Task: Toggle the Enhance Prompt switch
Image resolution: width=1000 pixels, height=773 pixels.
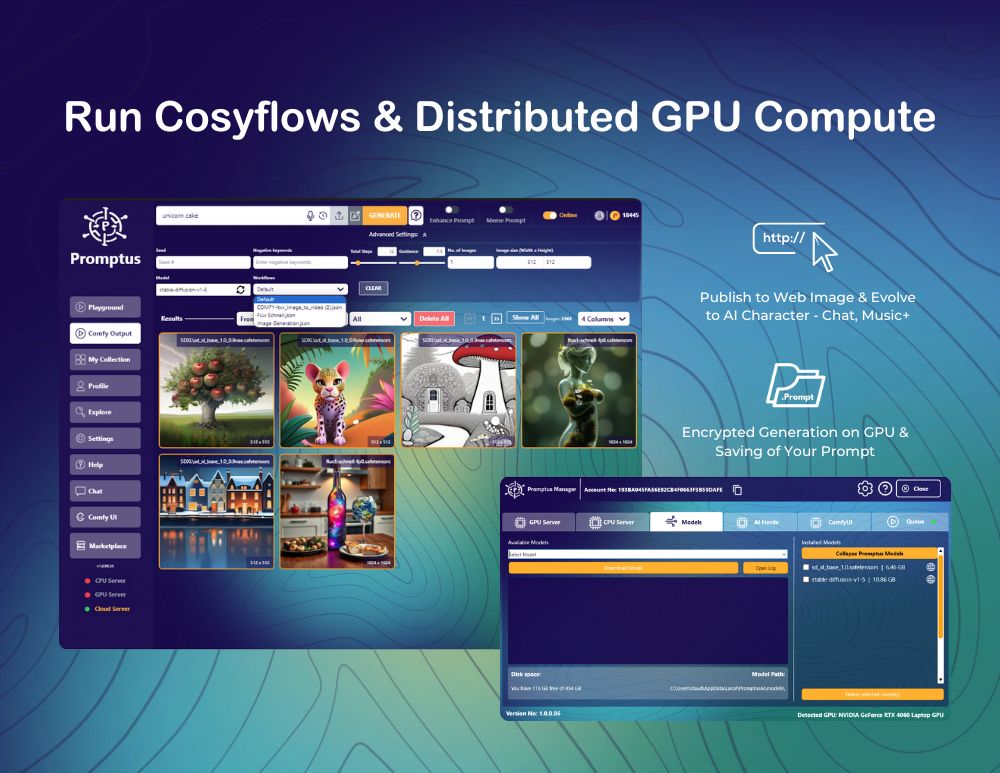Action: pyautogui.click(x=452, y=210)
